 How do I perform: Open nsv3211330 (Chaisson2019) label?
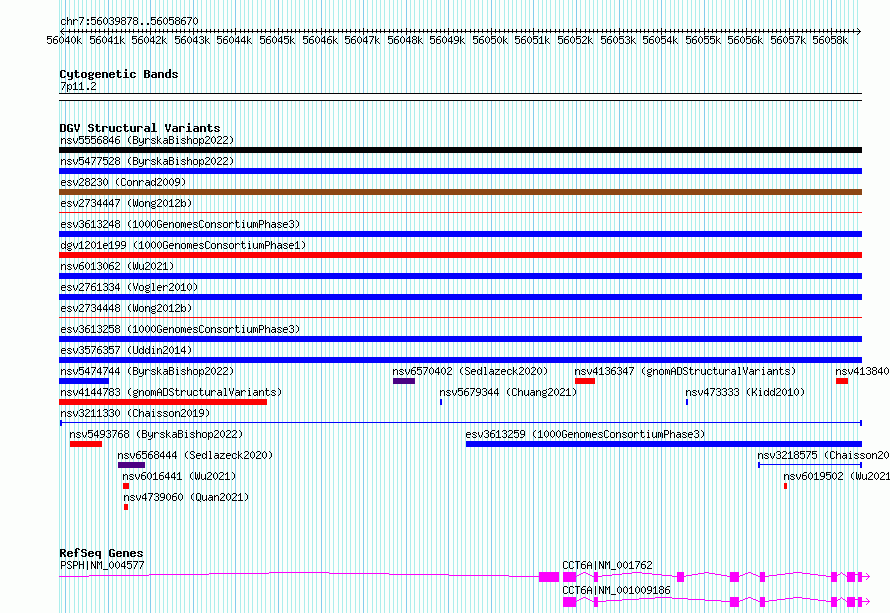pyautogui.click(x=135, y=413)
